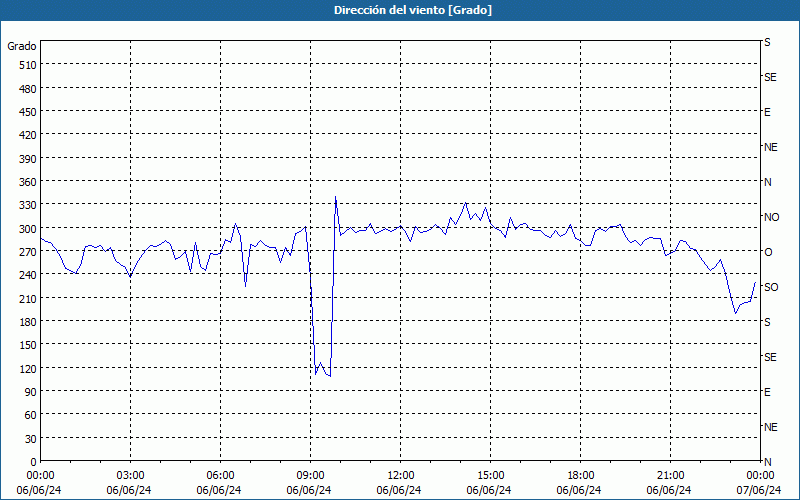Pick the 'NE' compass label at 390 level
The height and width of the screenshot is (500, 800).
(770, 147)
